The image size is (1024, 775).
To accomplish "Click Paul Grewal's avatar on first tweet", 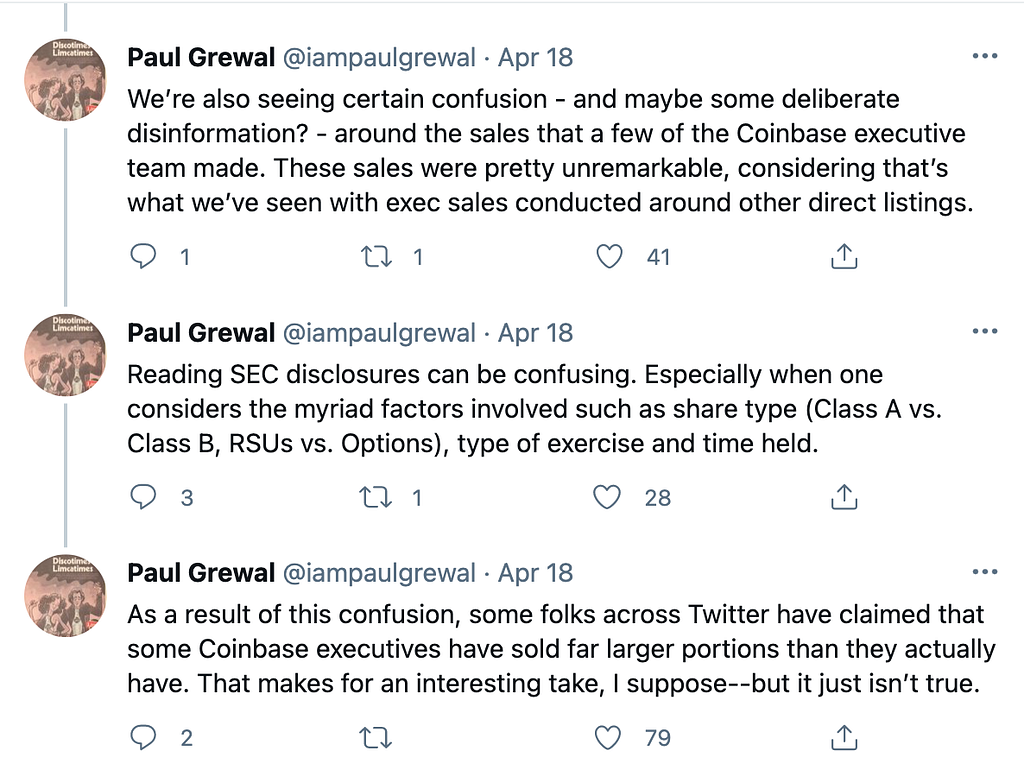I will click(66, 80).
